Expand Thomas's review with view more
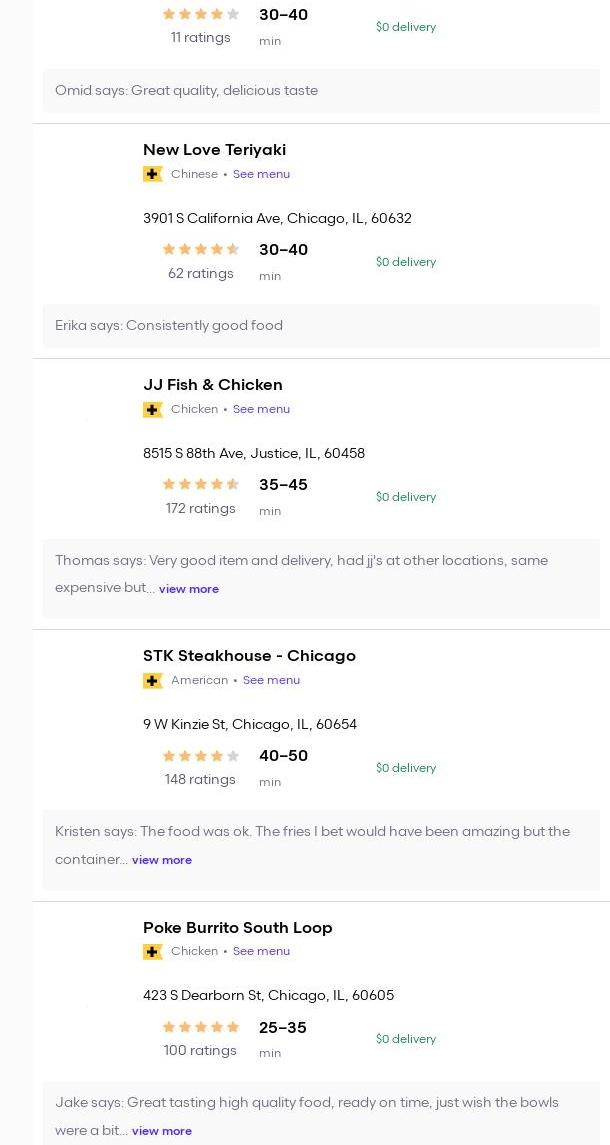610x1145 pixels. point(188,589)
